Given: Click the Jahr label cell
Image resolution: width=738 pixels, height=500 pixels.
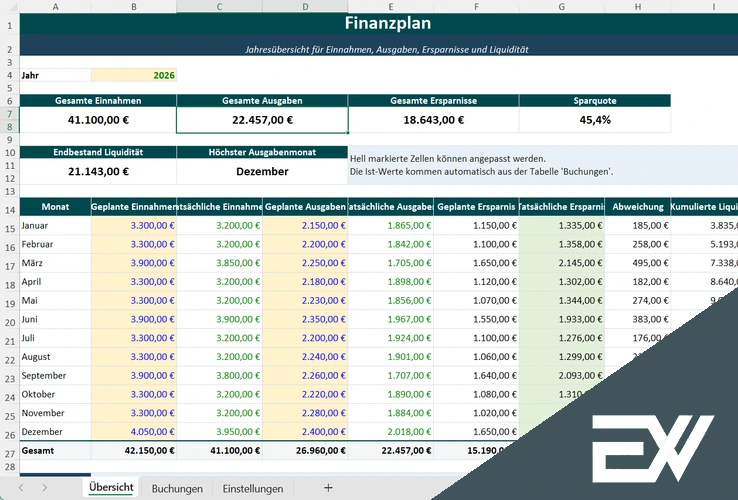Looking at the screenshot, I should (56, 75).
